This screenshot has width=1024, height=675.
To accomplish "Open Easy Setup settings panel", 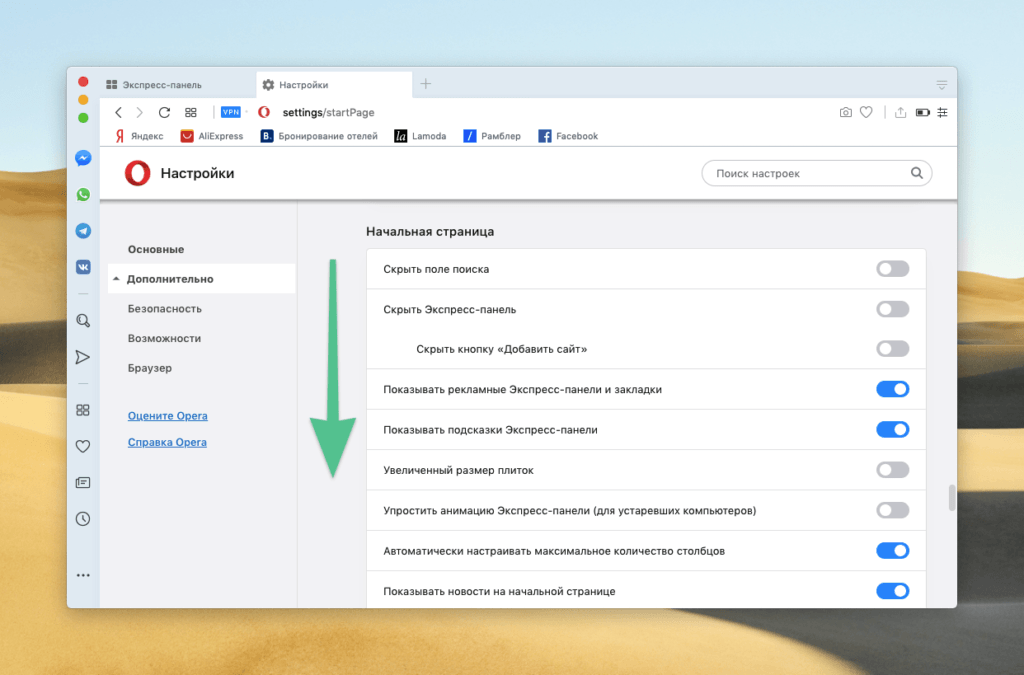I will click(x=942, y=112).
